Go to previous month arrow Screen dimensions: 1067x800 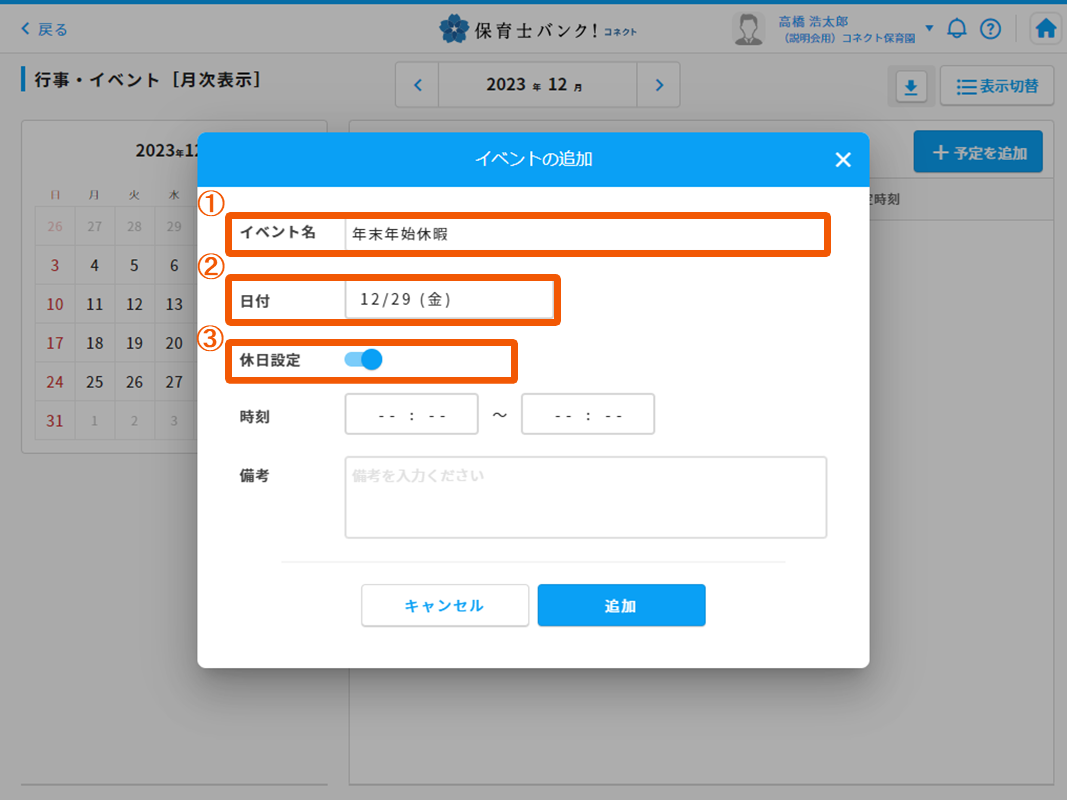418,85
